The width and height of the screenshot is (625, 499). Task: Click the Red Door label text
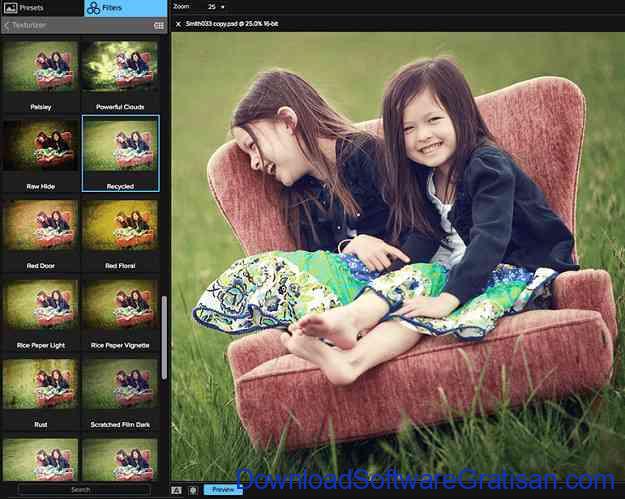click(x=41, y=265)
